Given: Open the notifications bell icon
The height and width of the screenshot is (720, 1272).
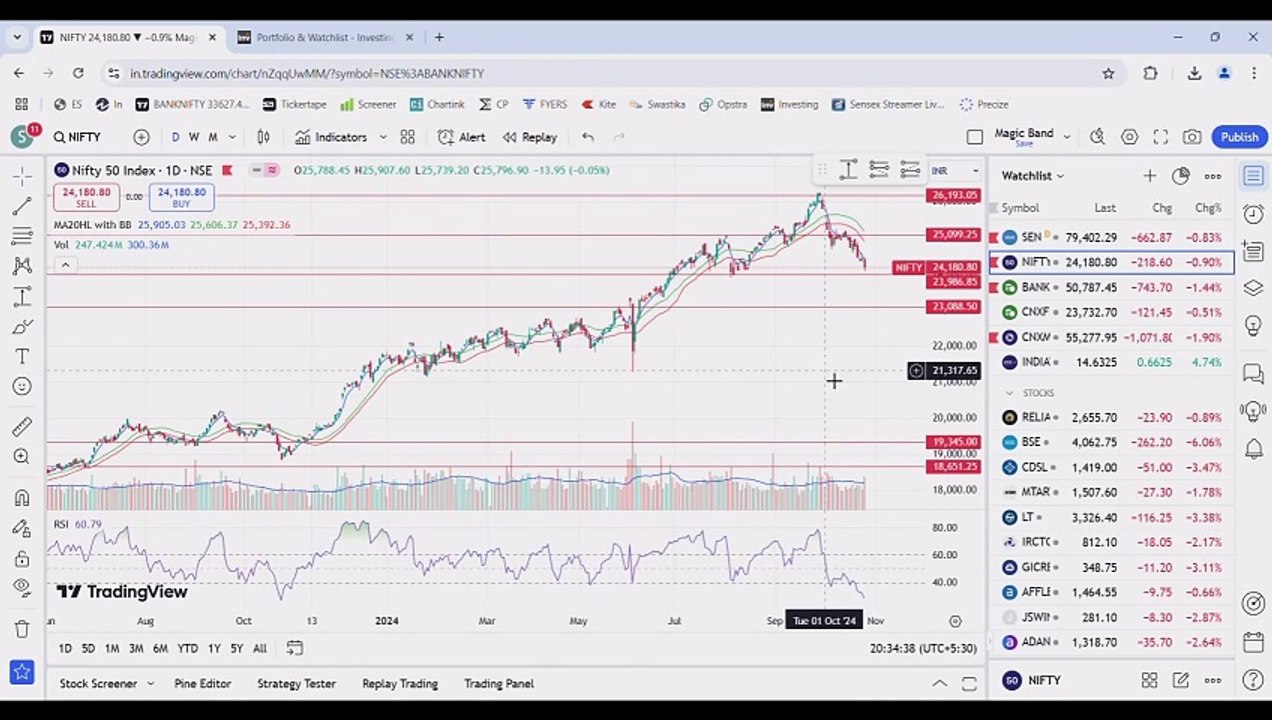Looking at the screenshot, I should [1253, 449].
